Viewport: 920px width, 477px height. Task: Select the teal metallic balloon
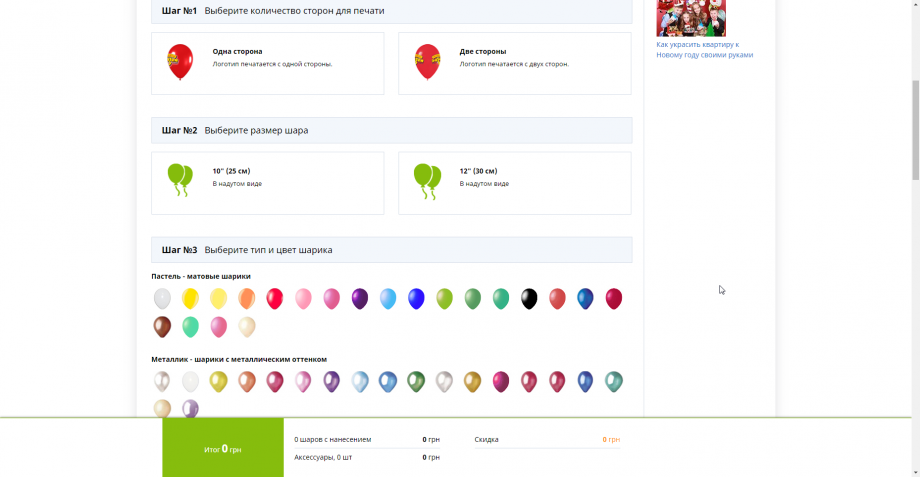click(614, 381)
